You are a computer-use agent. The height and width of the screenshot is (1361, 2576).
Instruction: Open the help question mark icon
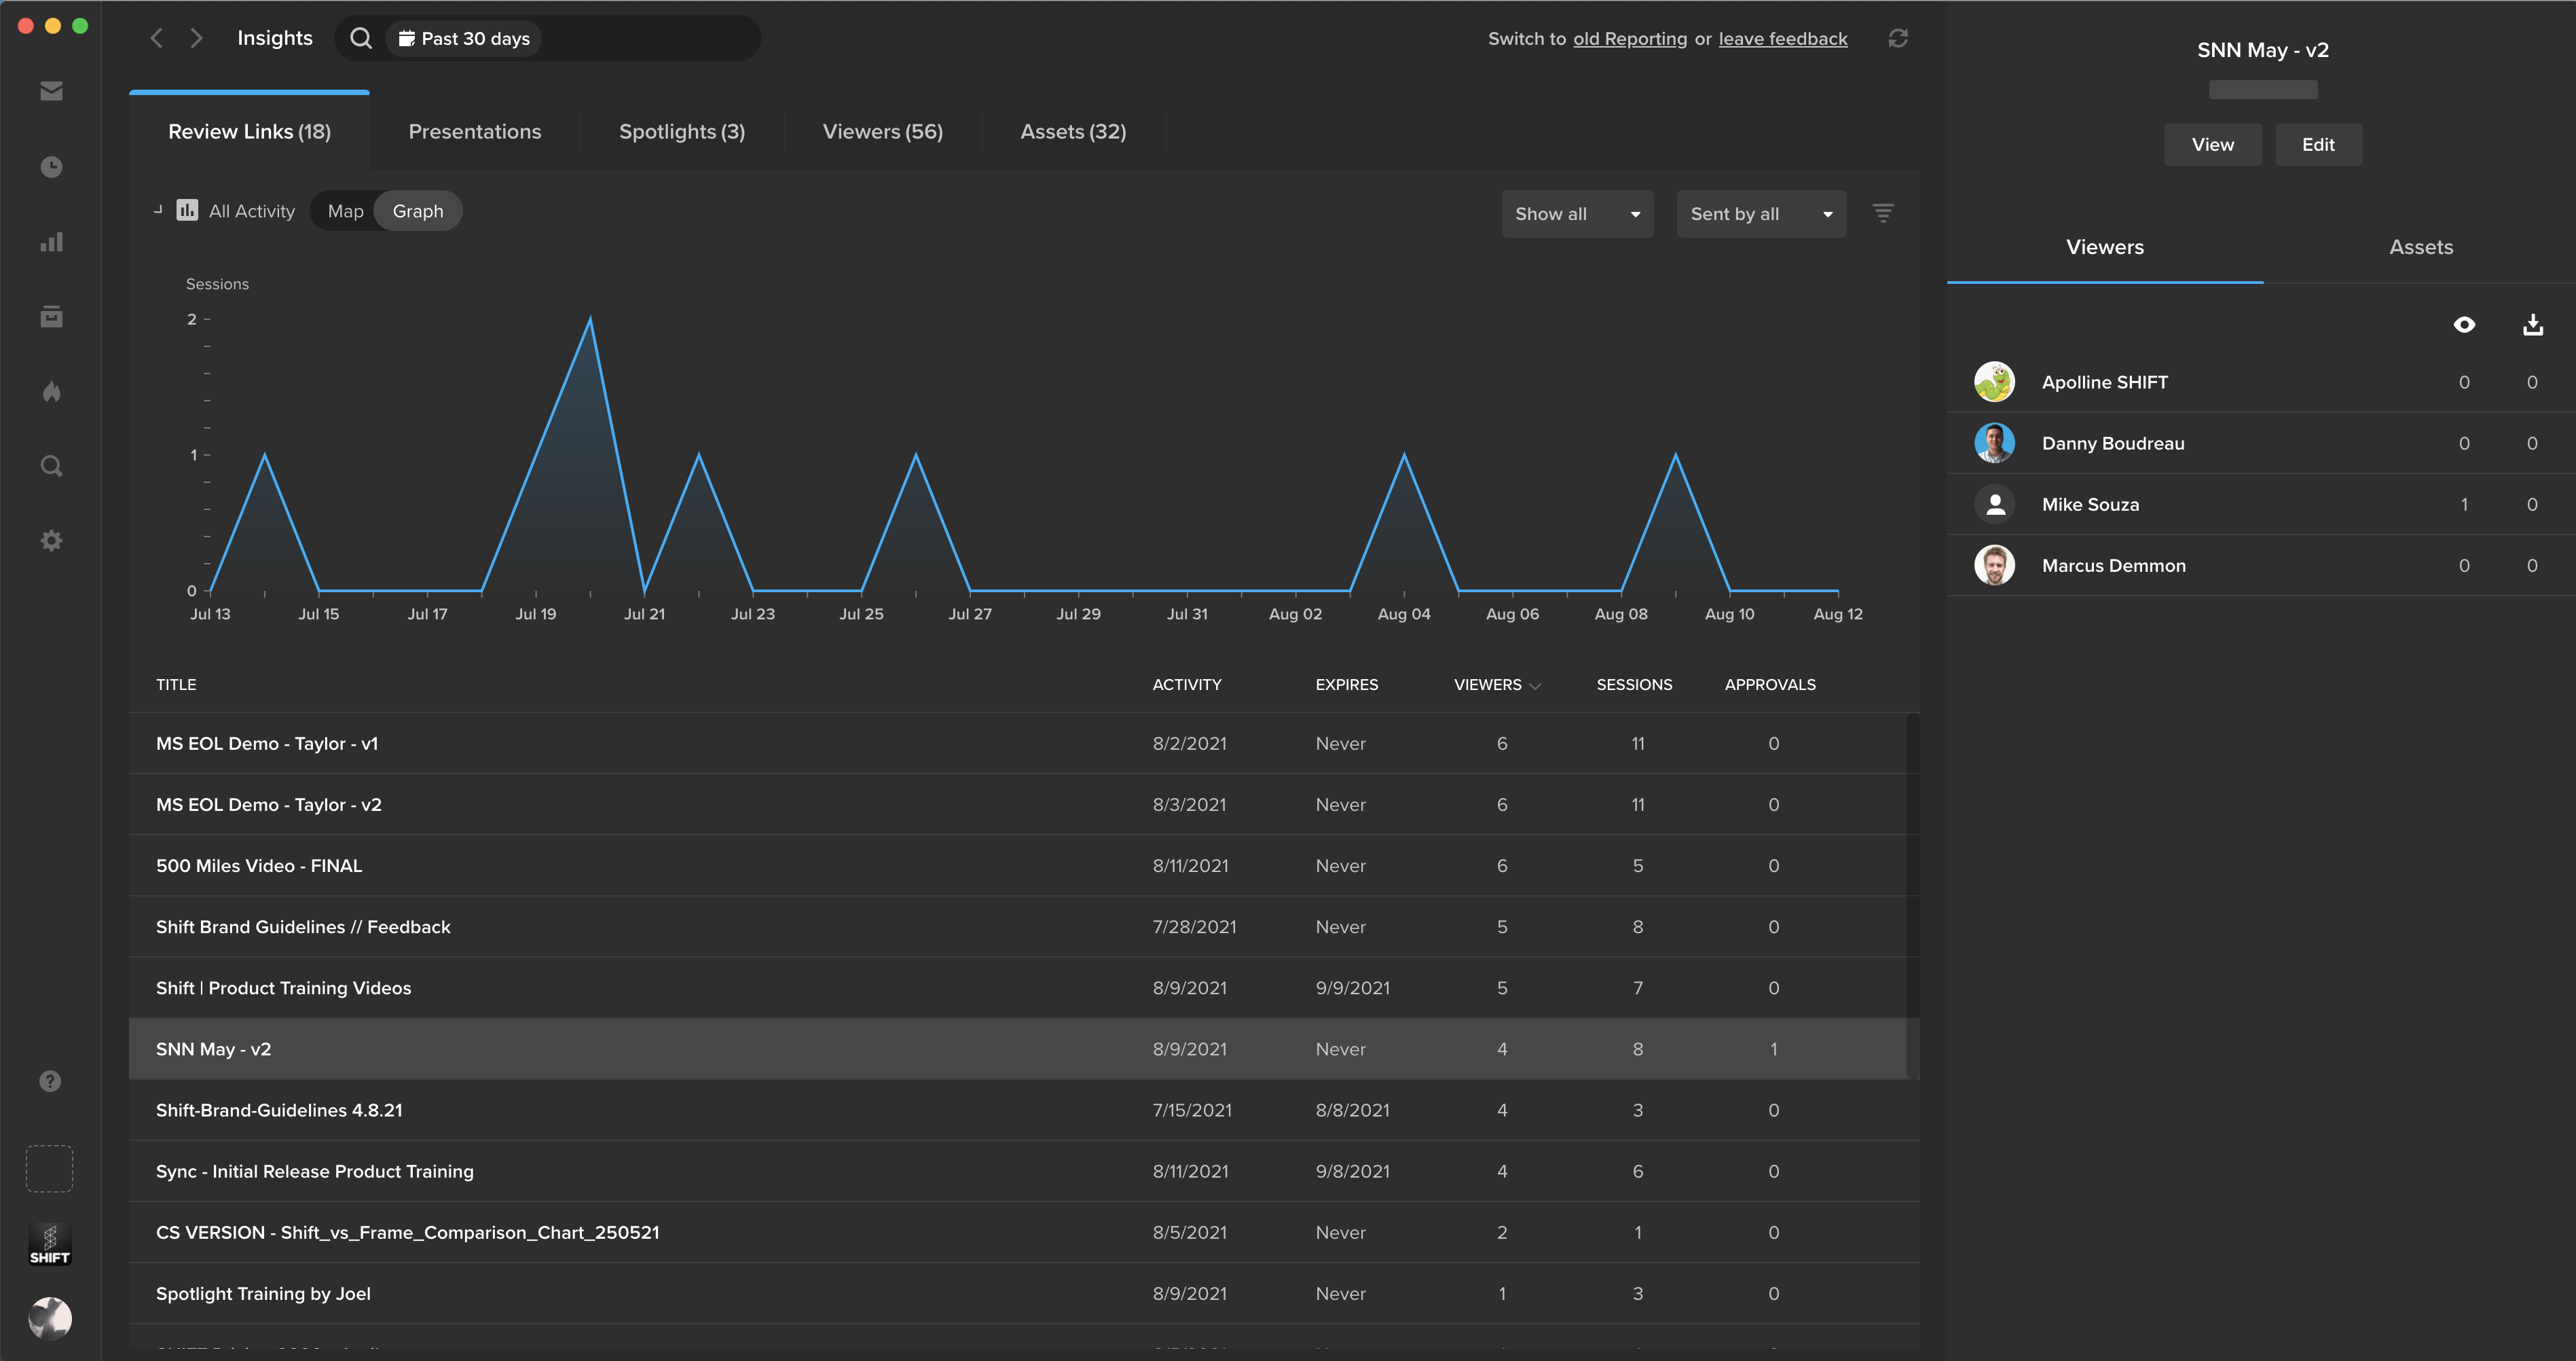tap(50, 1081)
